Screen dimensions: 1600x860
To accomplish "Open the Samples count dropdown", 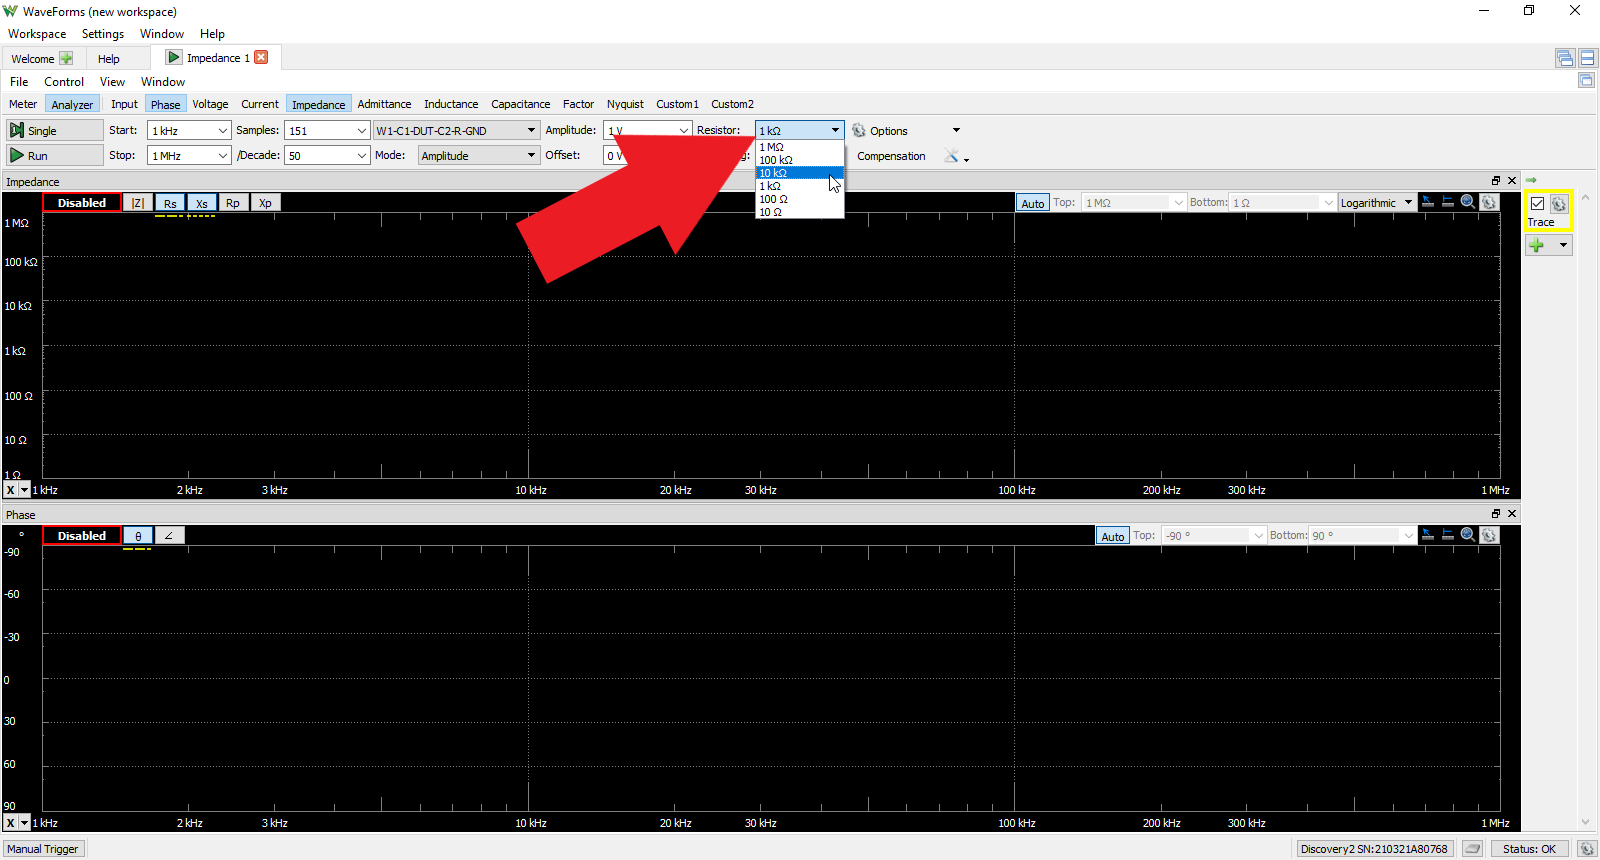I will coord(361,131).
